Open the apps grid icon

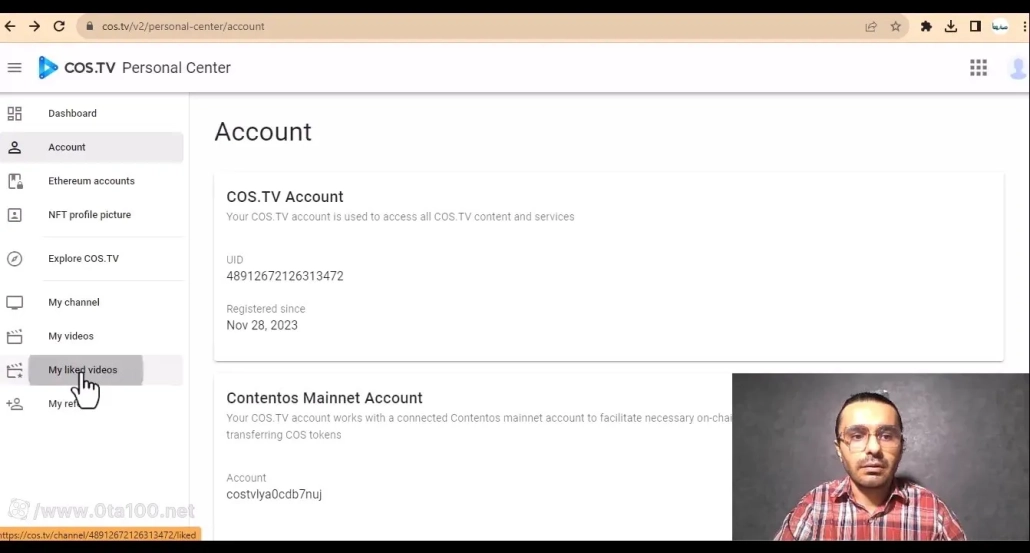click(978, 68)
